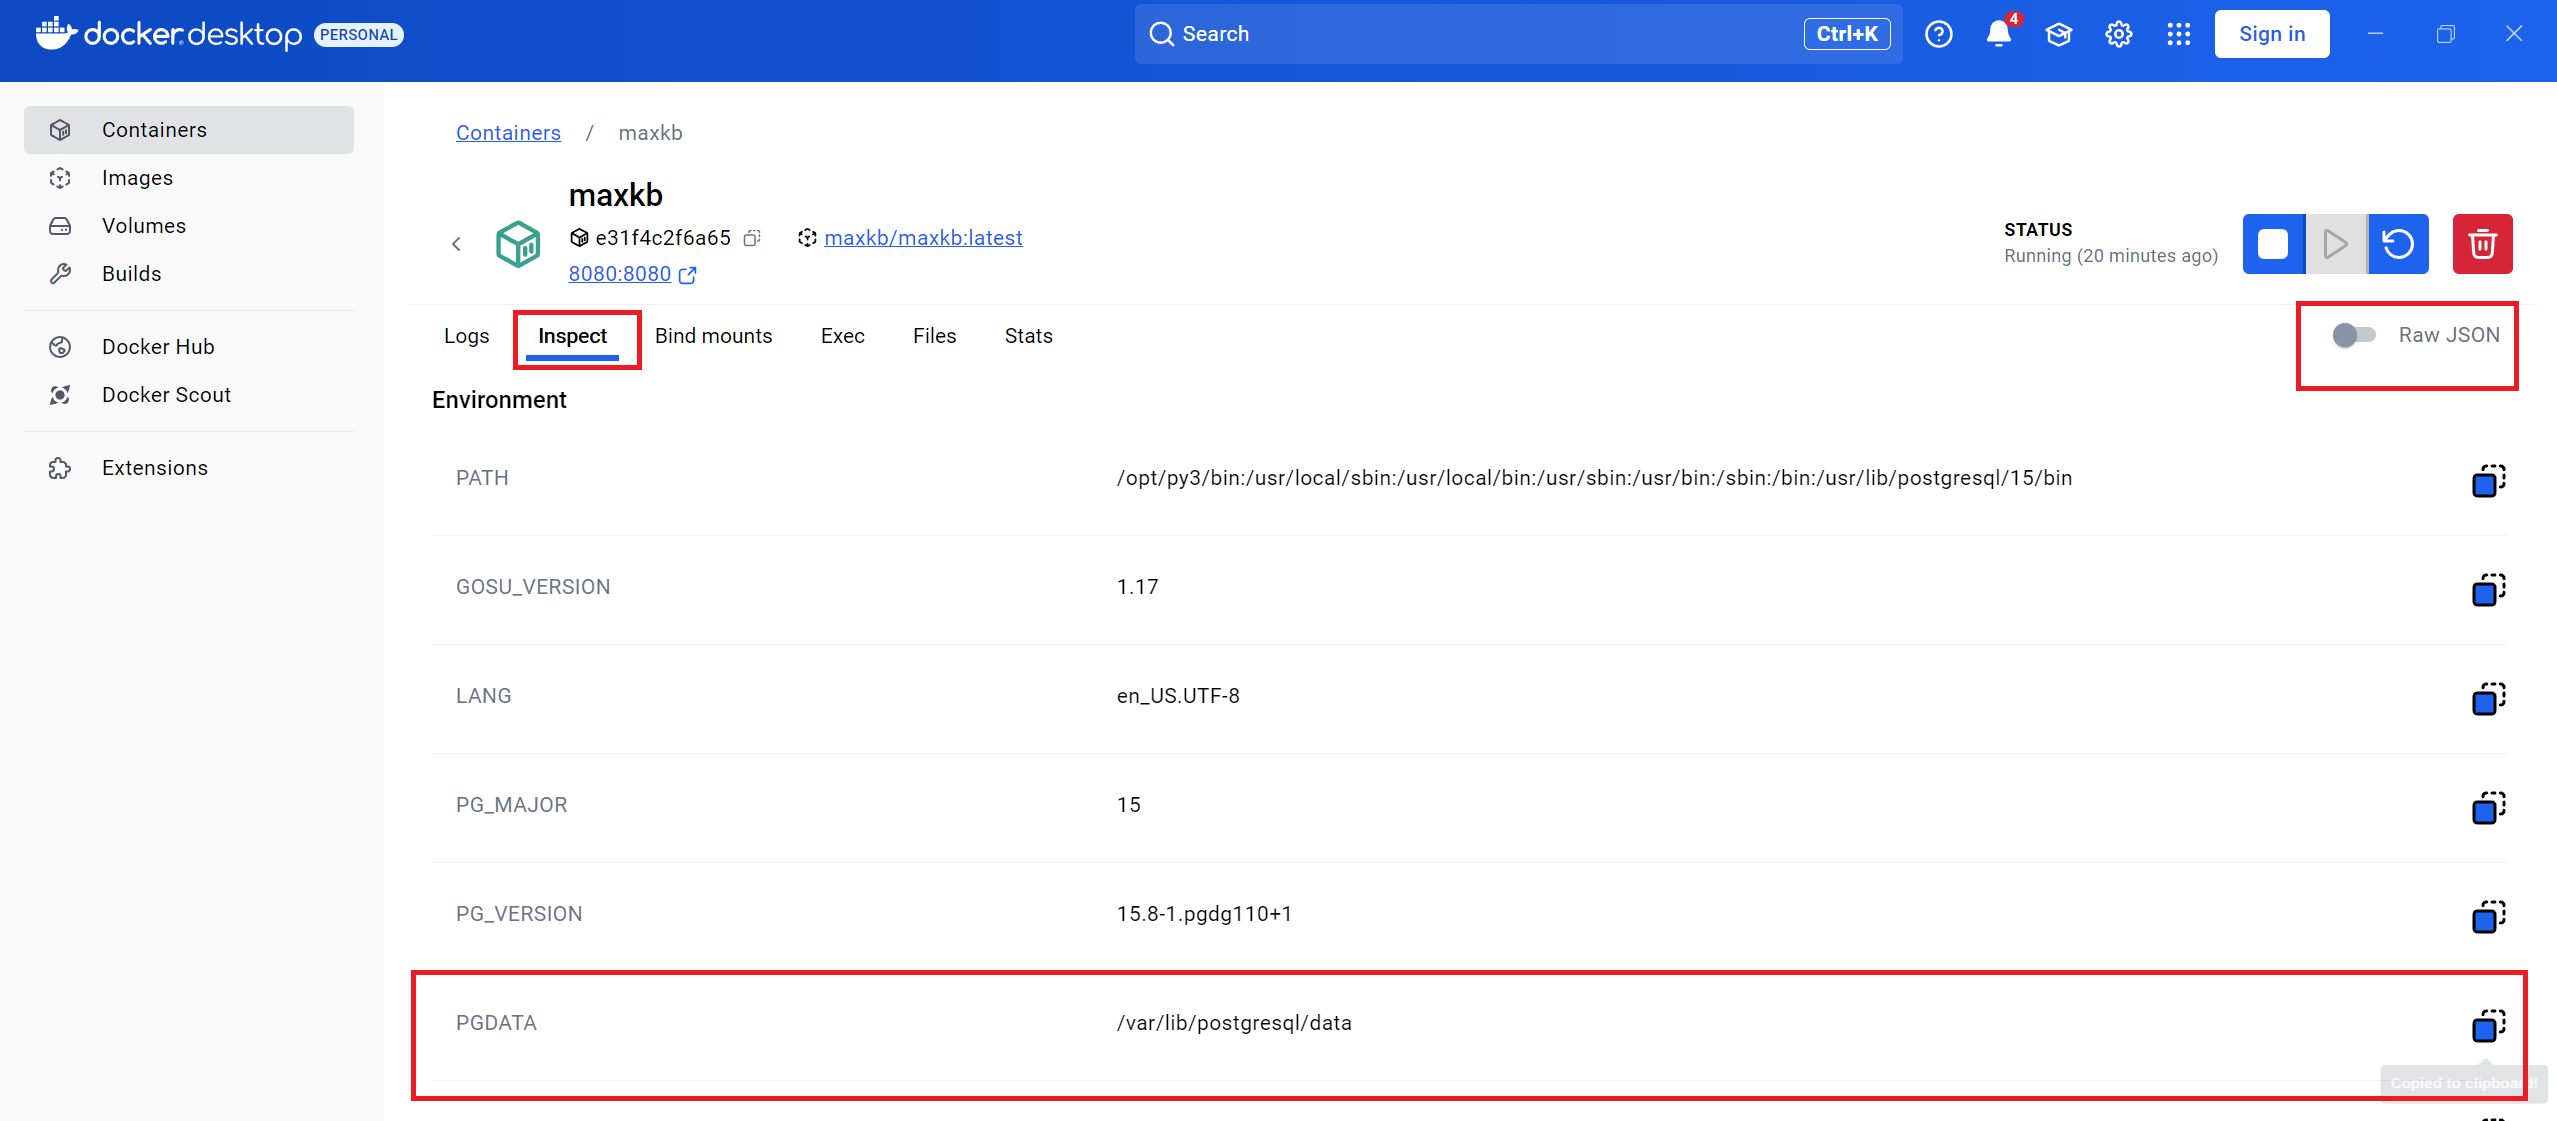This screenshot has height=1121, width=2557.
Task: Copy the PATH environment value
Action: click(2488, 480)
